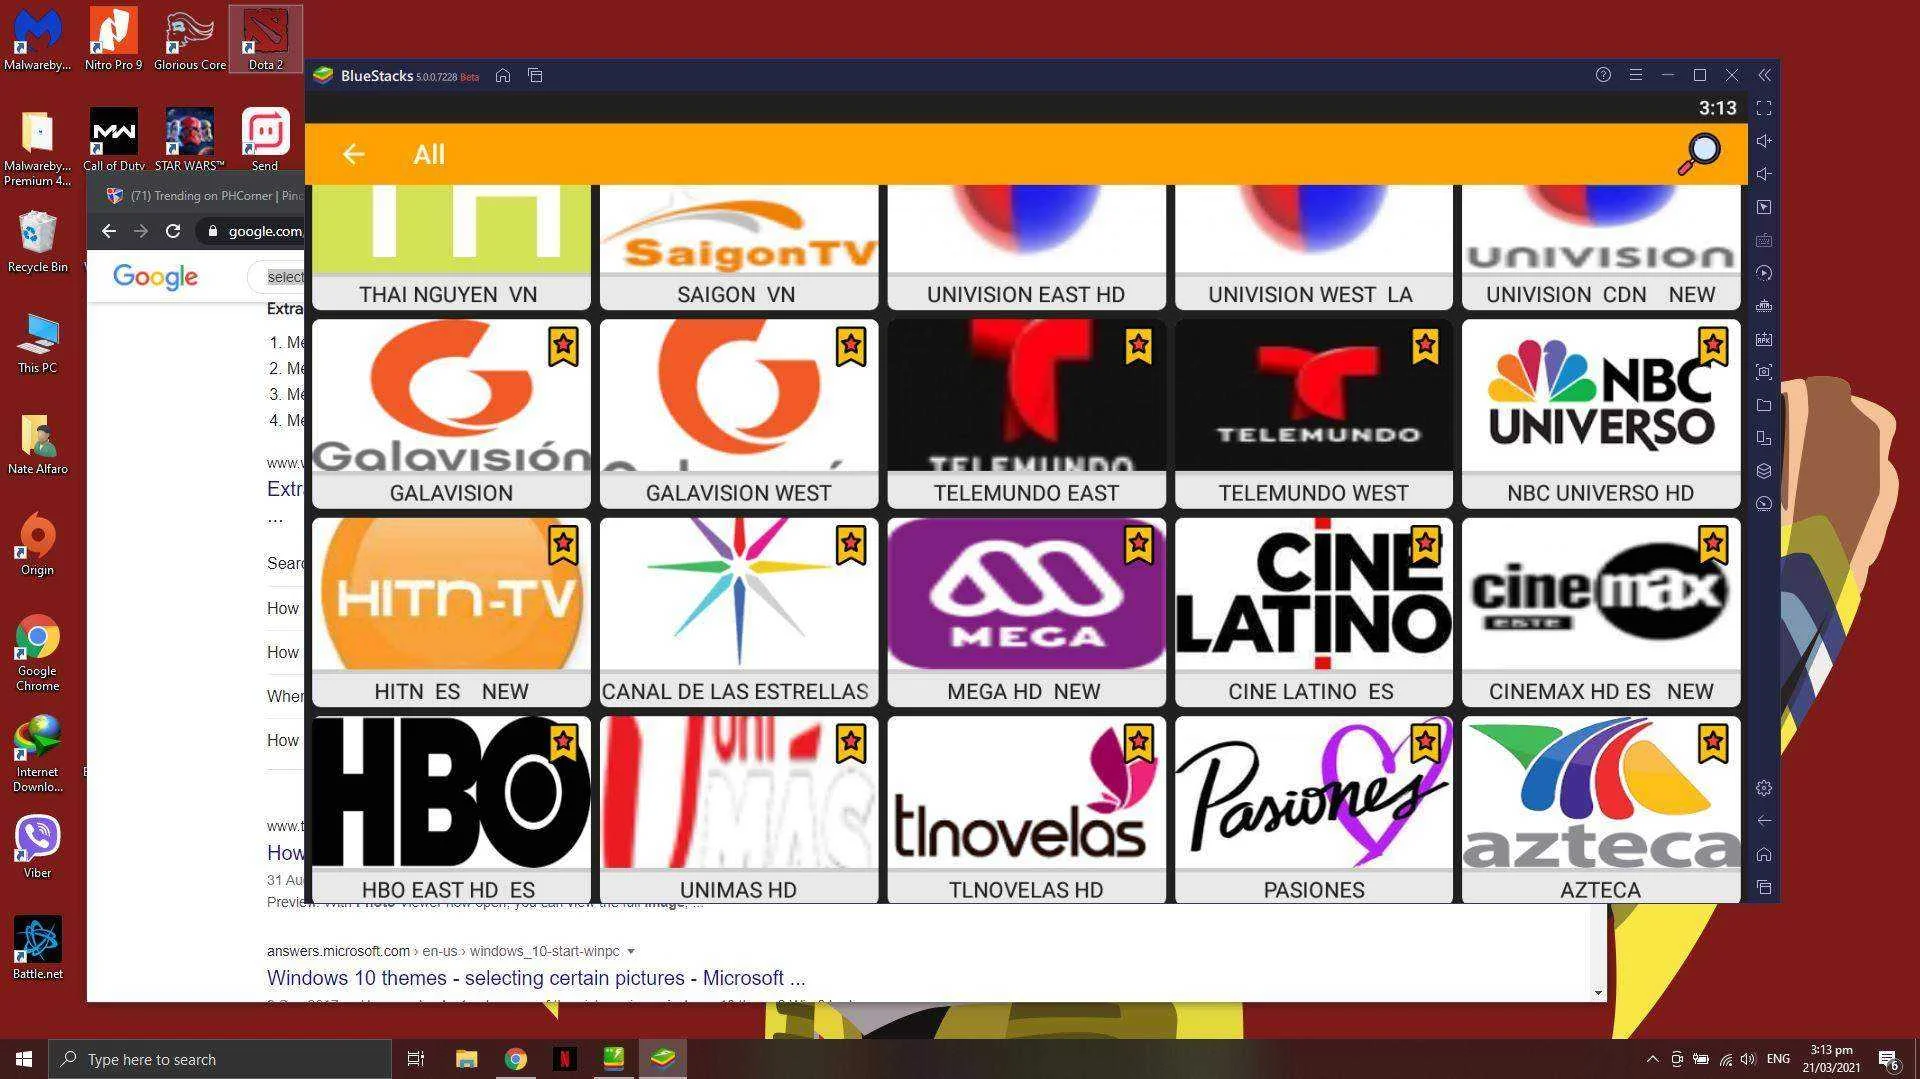This screenshot has width=1920, height=1079.
Task: Toggle favorite star on NBC UNIVERSO HD
Action: click(1713, 347)
